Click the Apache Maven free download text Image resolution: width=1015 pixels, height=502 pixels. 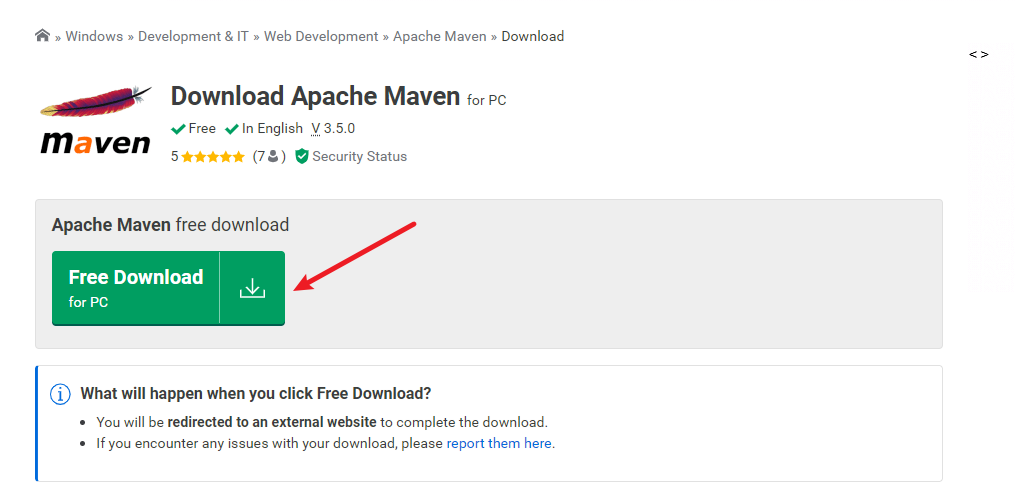pos(170,224)
